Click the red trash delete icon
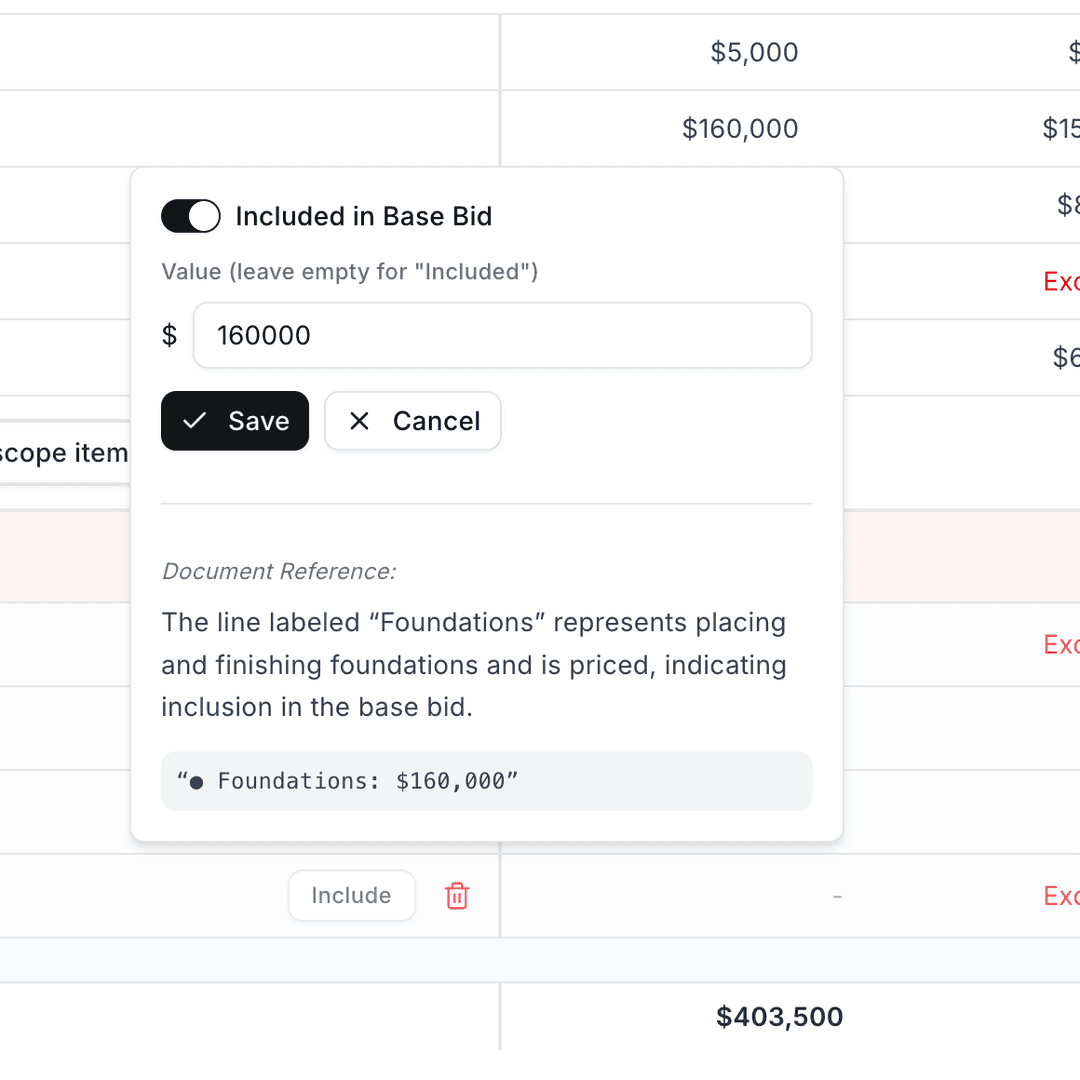 457,895
